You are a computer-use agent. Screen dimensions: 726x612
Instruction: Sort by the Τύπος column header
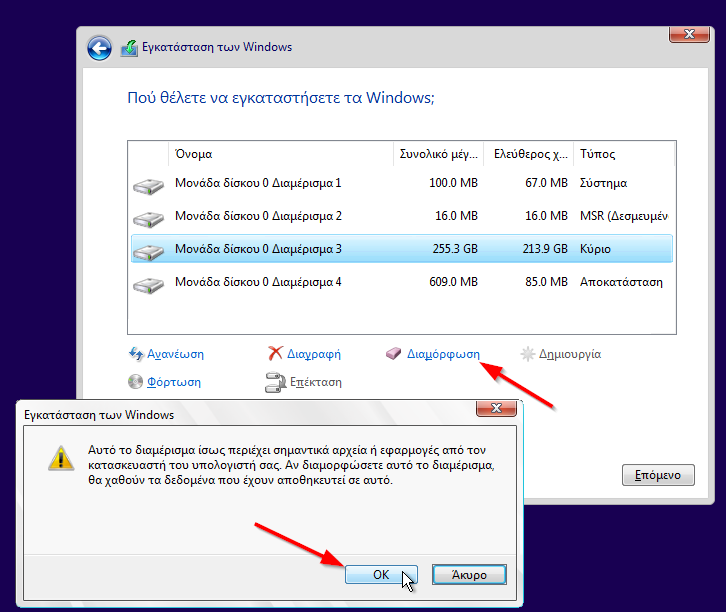(624, 154)
